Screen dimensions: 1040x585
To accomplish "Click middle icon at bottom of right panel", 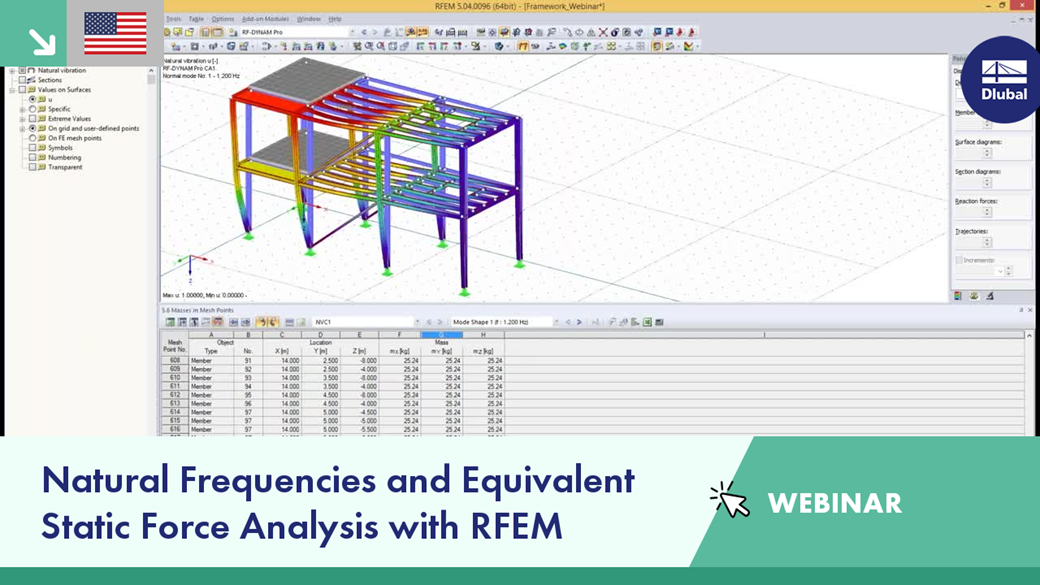I will click(974, 296).
